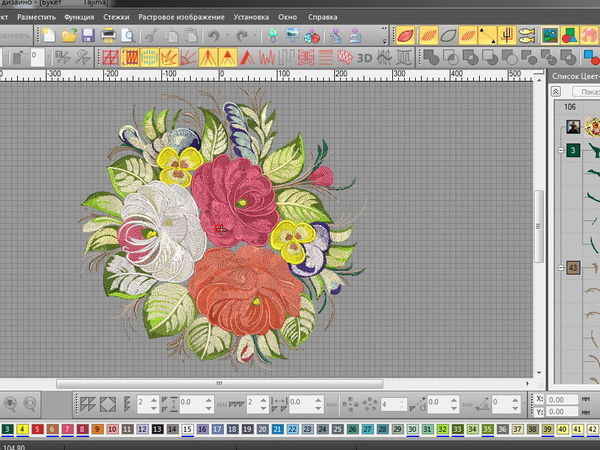Toggle the 3D stitch view
The width and height of the screenshot is (600, 450).
click(366, 58)
